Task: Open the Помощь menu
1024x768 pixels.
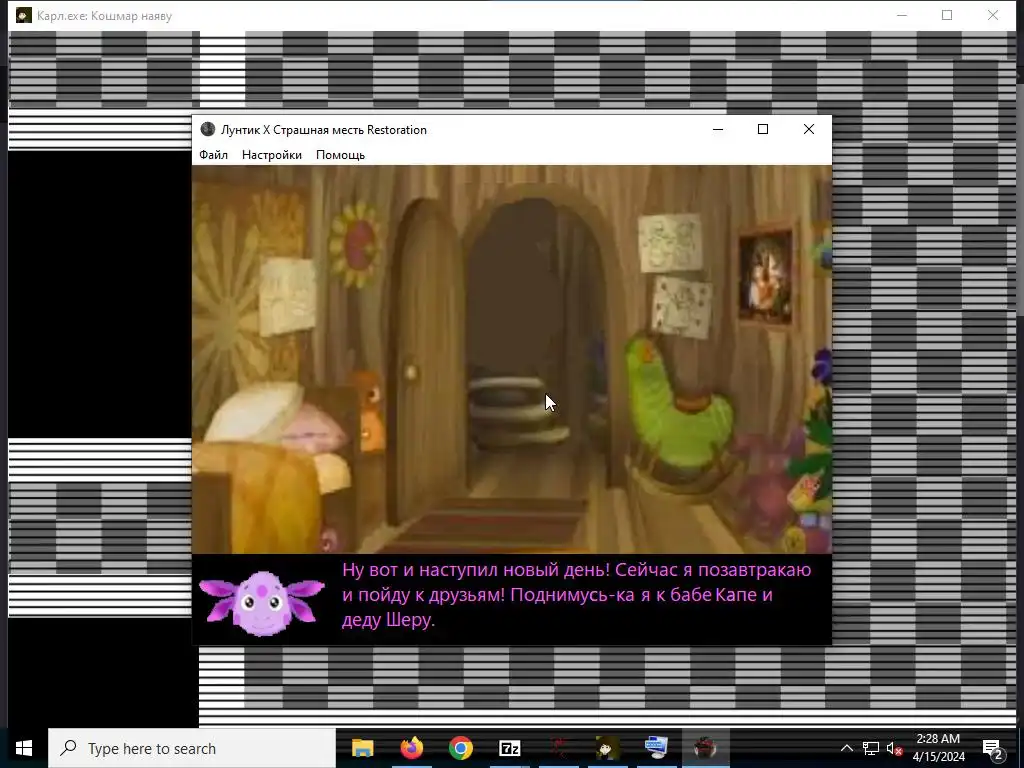Action: tap(340, 155)
